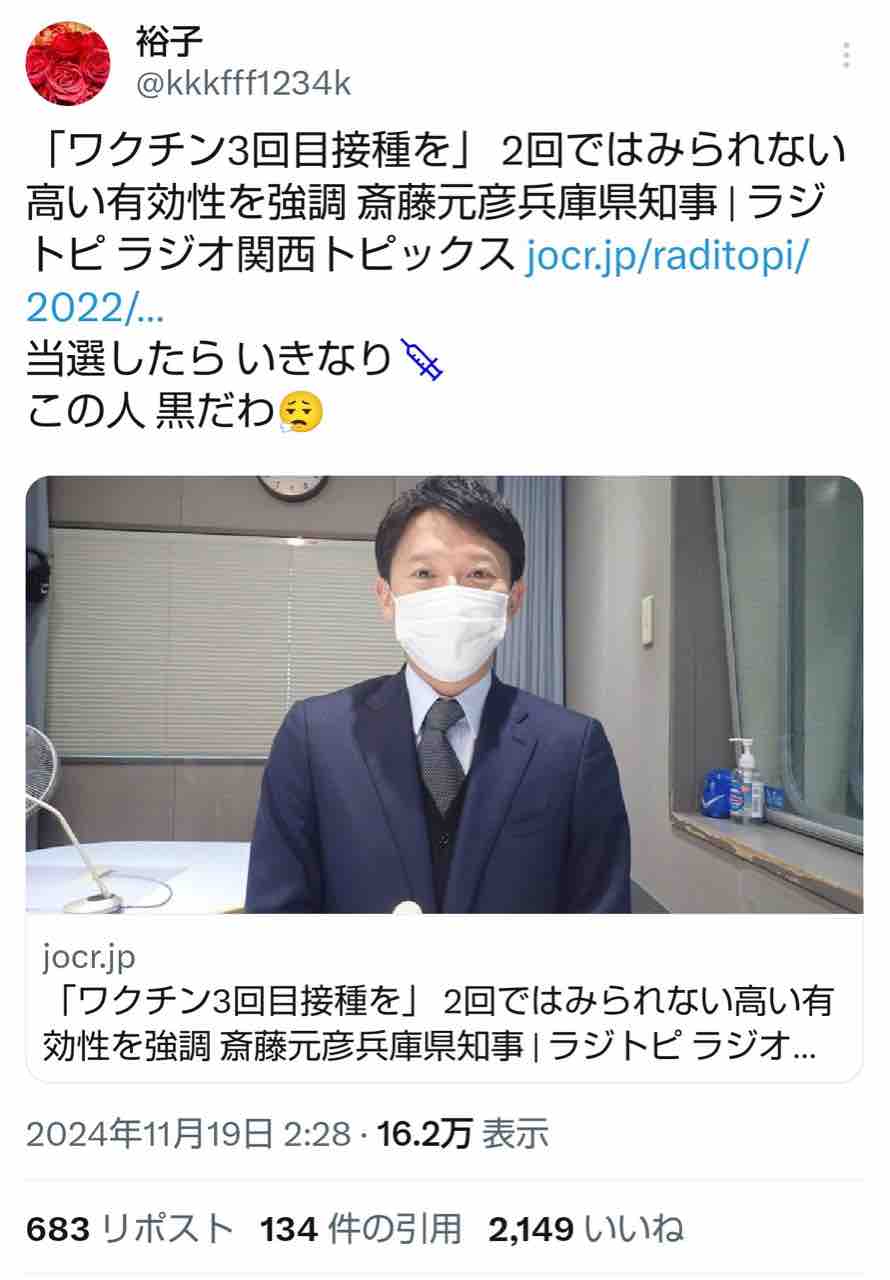The width and height of the screenshot is (890, 1280).
Task: Select the tweet text 当選したら いきなり
Action: (208, 360)
